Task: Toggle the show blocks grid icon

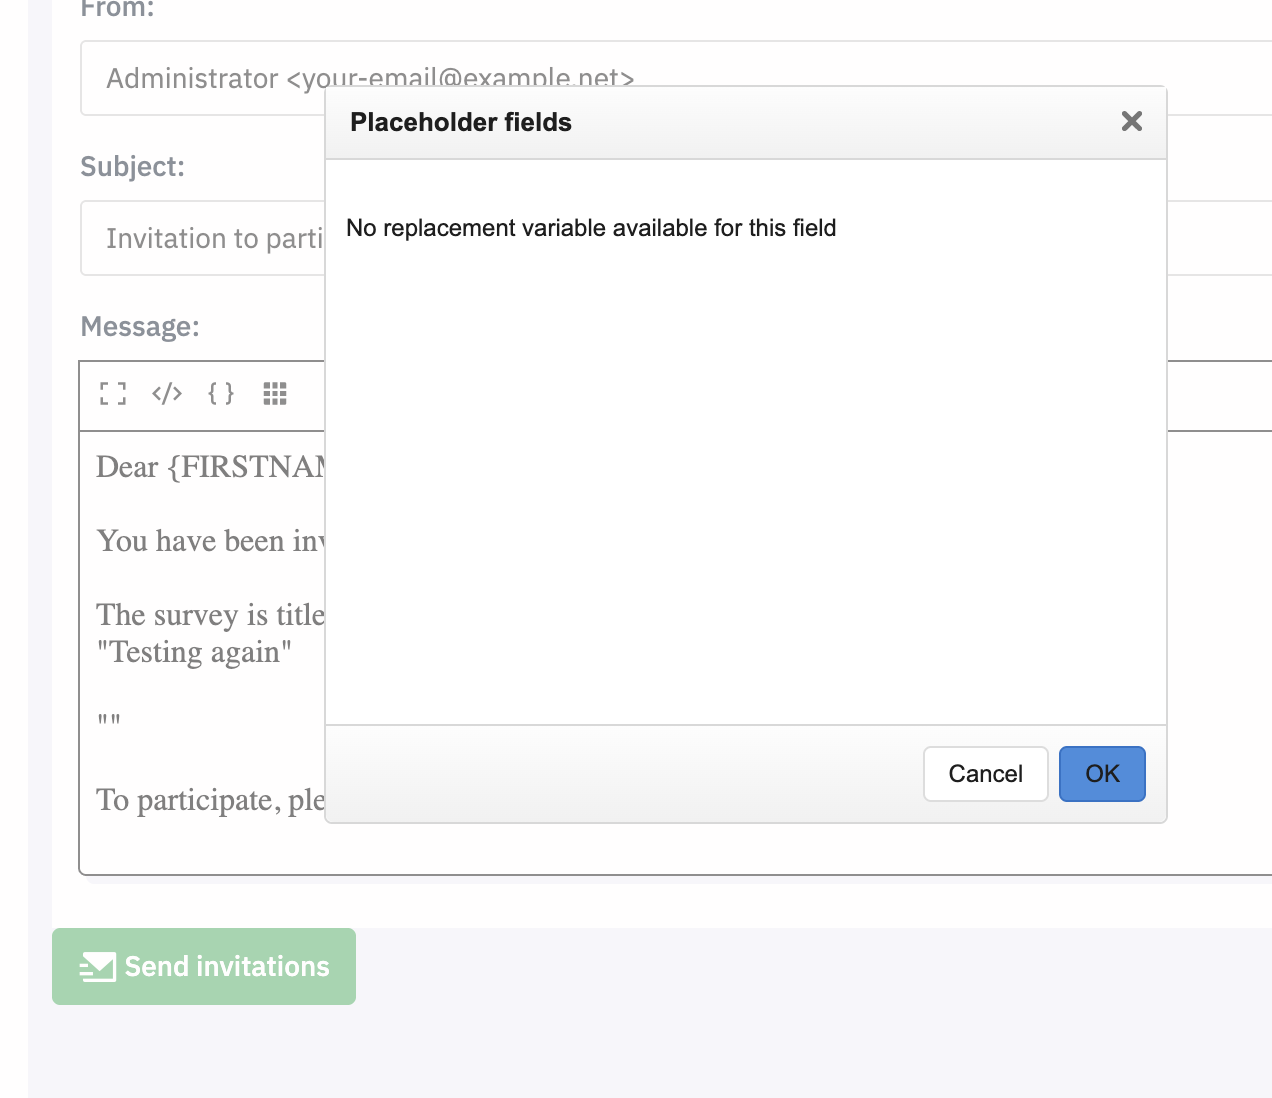Action: [x=275, y=394]
